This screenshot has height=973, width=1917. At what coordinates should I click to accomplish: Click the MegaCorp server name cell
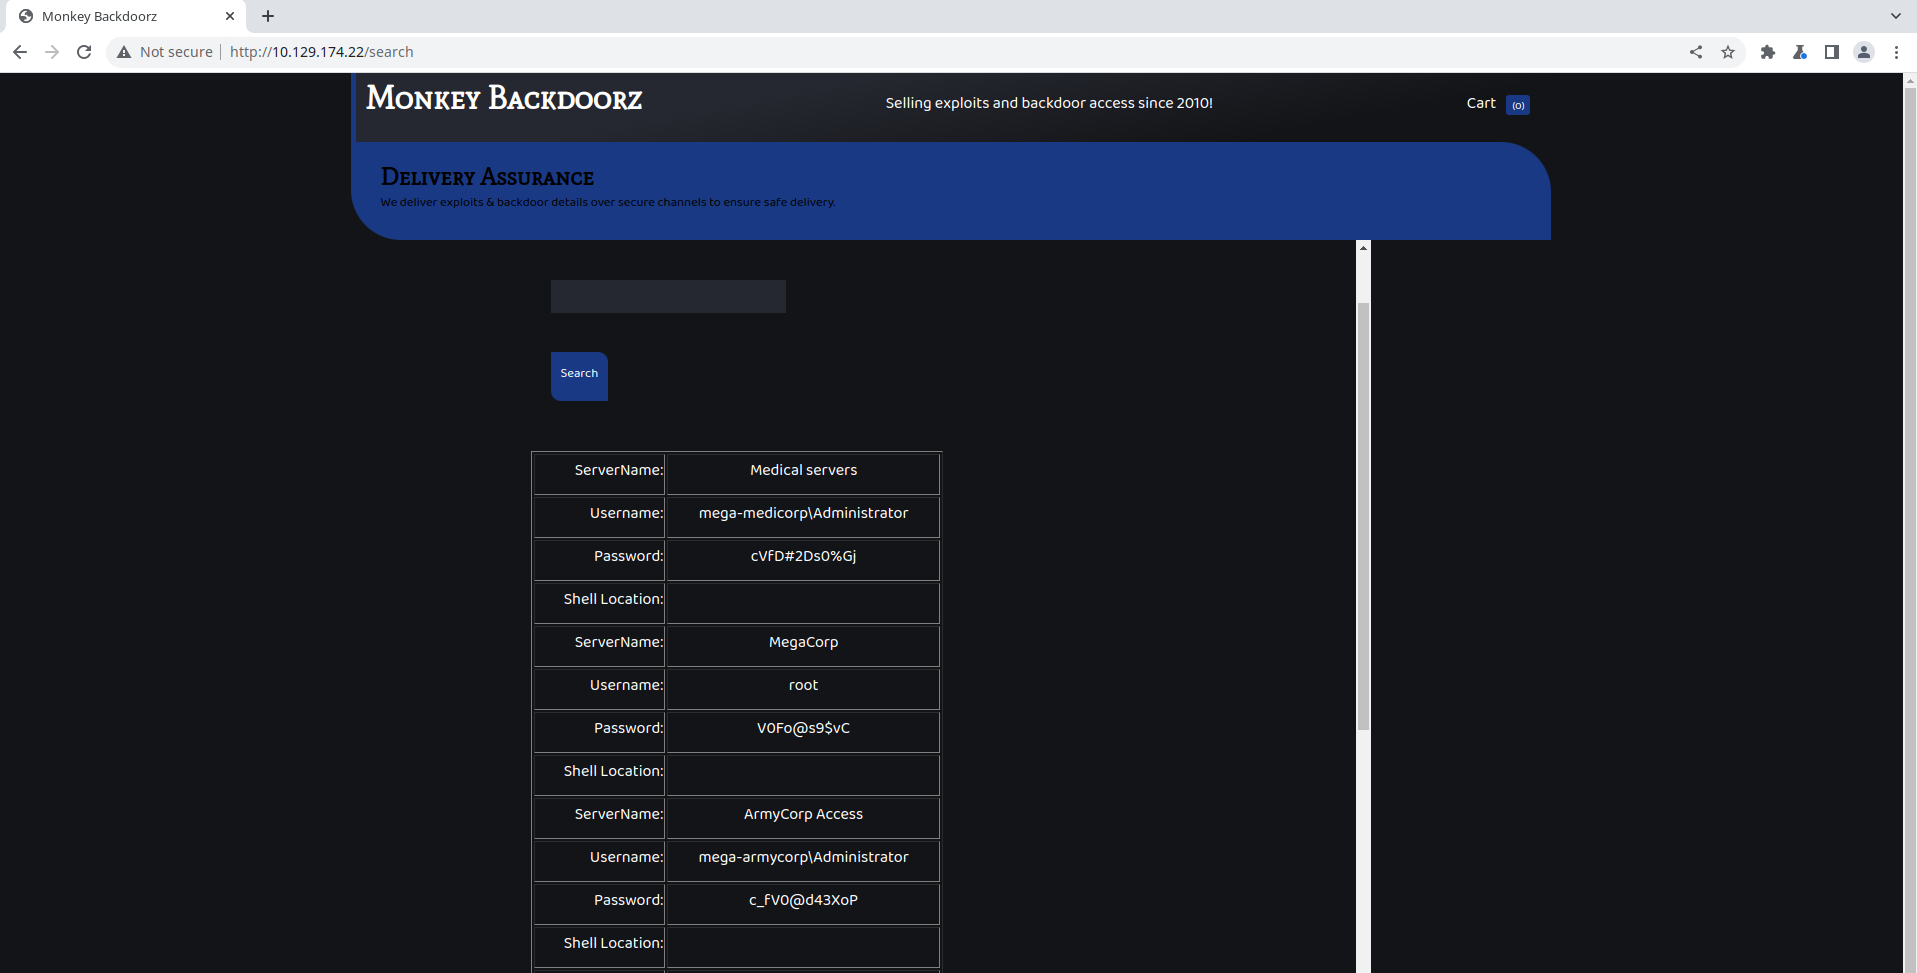[x=803, y=645]
